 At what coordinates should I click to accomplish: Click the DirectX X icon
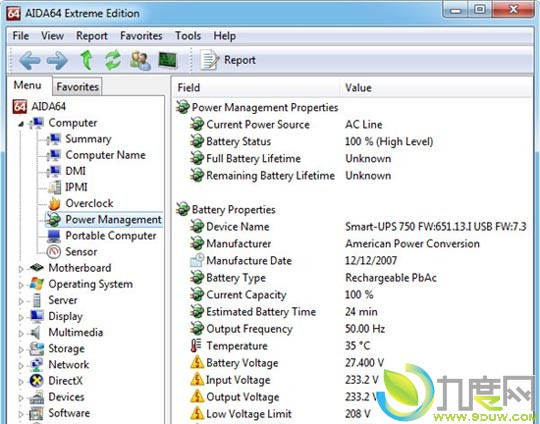pyautogui.click(x=37, y=381)
